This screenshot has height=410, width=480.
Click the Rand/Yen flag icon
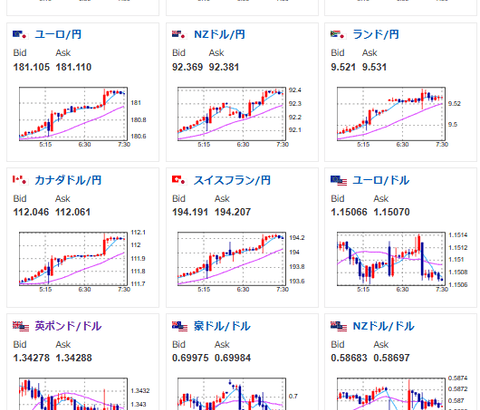tap(338, 34)
